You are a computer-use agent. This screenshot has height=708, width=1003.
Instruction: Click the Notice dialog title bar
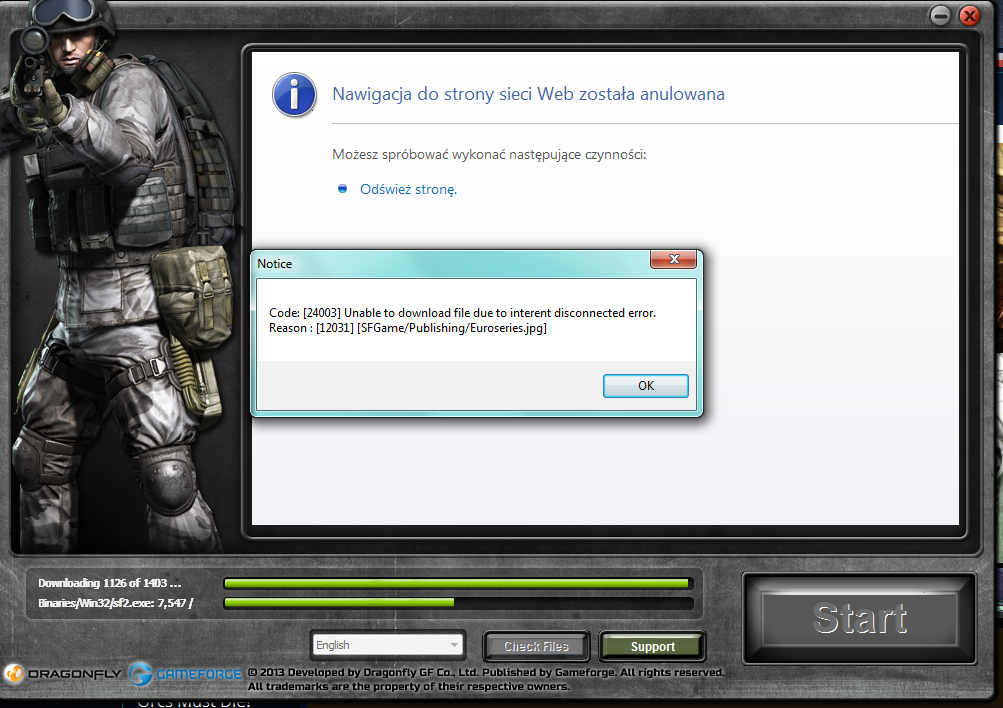(452, 264)
